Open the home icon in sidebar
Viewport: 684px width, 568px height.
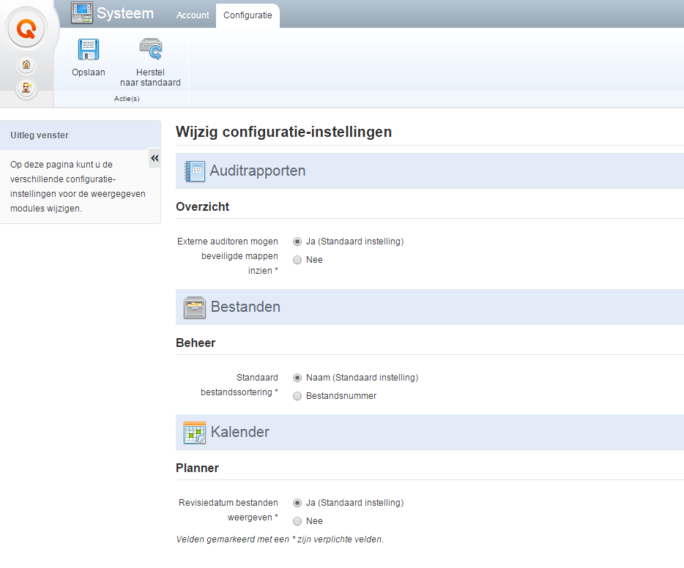pos(26,65)
